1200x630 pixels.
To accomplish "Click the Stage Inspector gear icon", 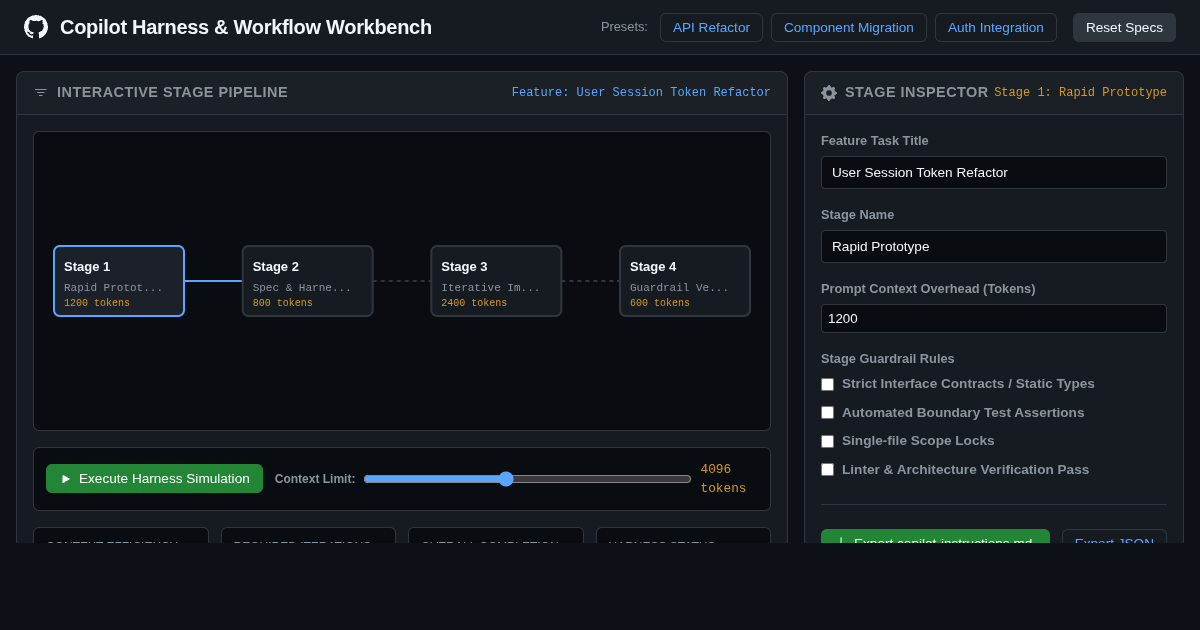I will [829, 92].
